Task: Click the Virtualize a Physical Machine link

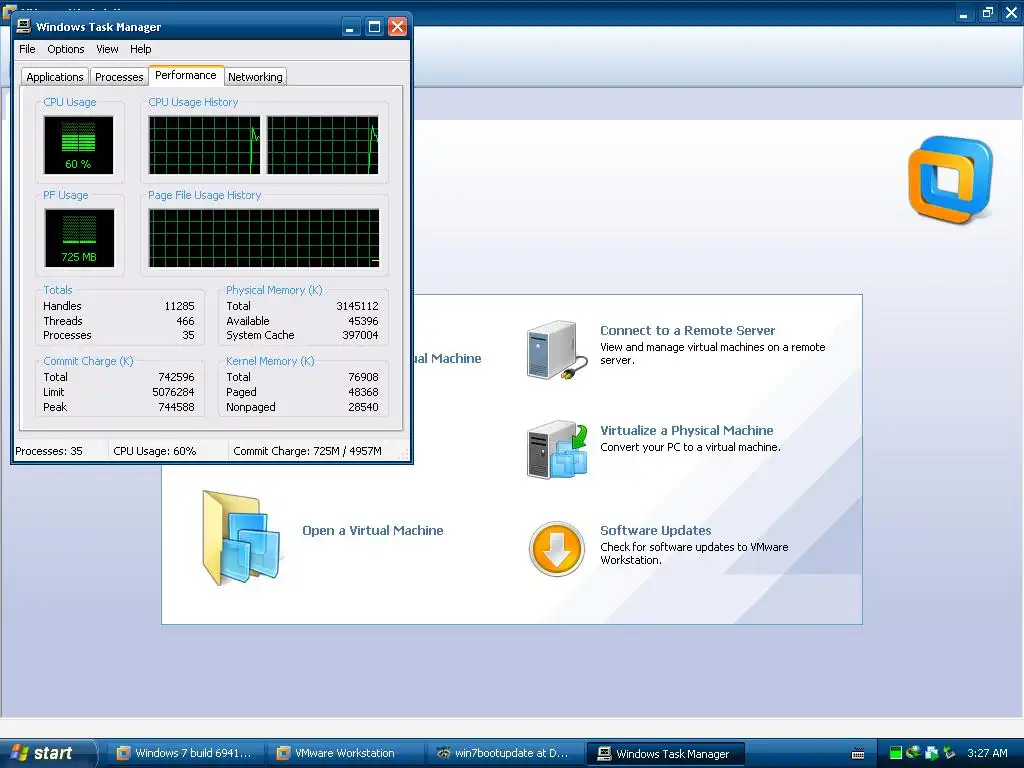Action: click(x=686, y=430)
